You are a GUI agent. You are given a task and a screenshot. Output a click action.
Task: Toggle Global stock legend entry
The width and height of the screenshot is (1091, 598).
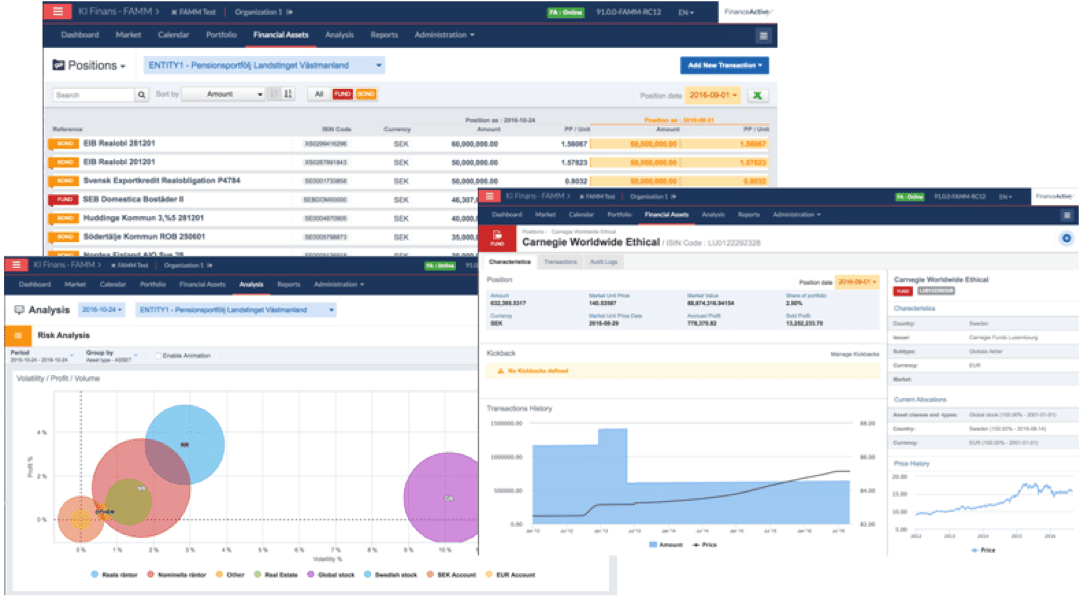(331, 575)
